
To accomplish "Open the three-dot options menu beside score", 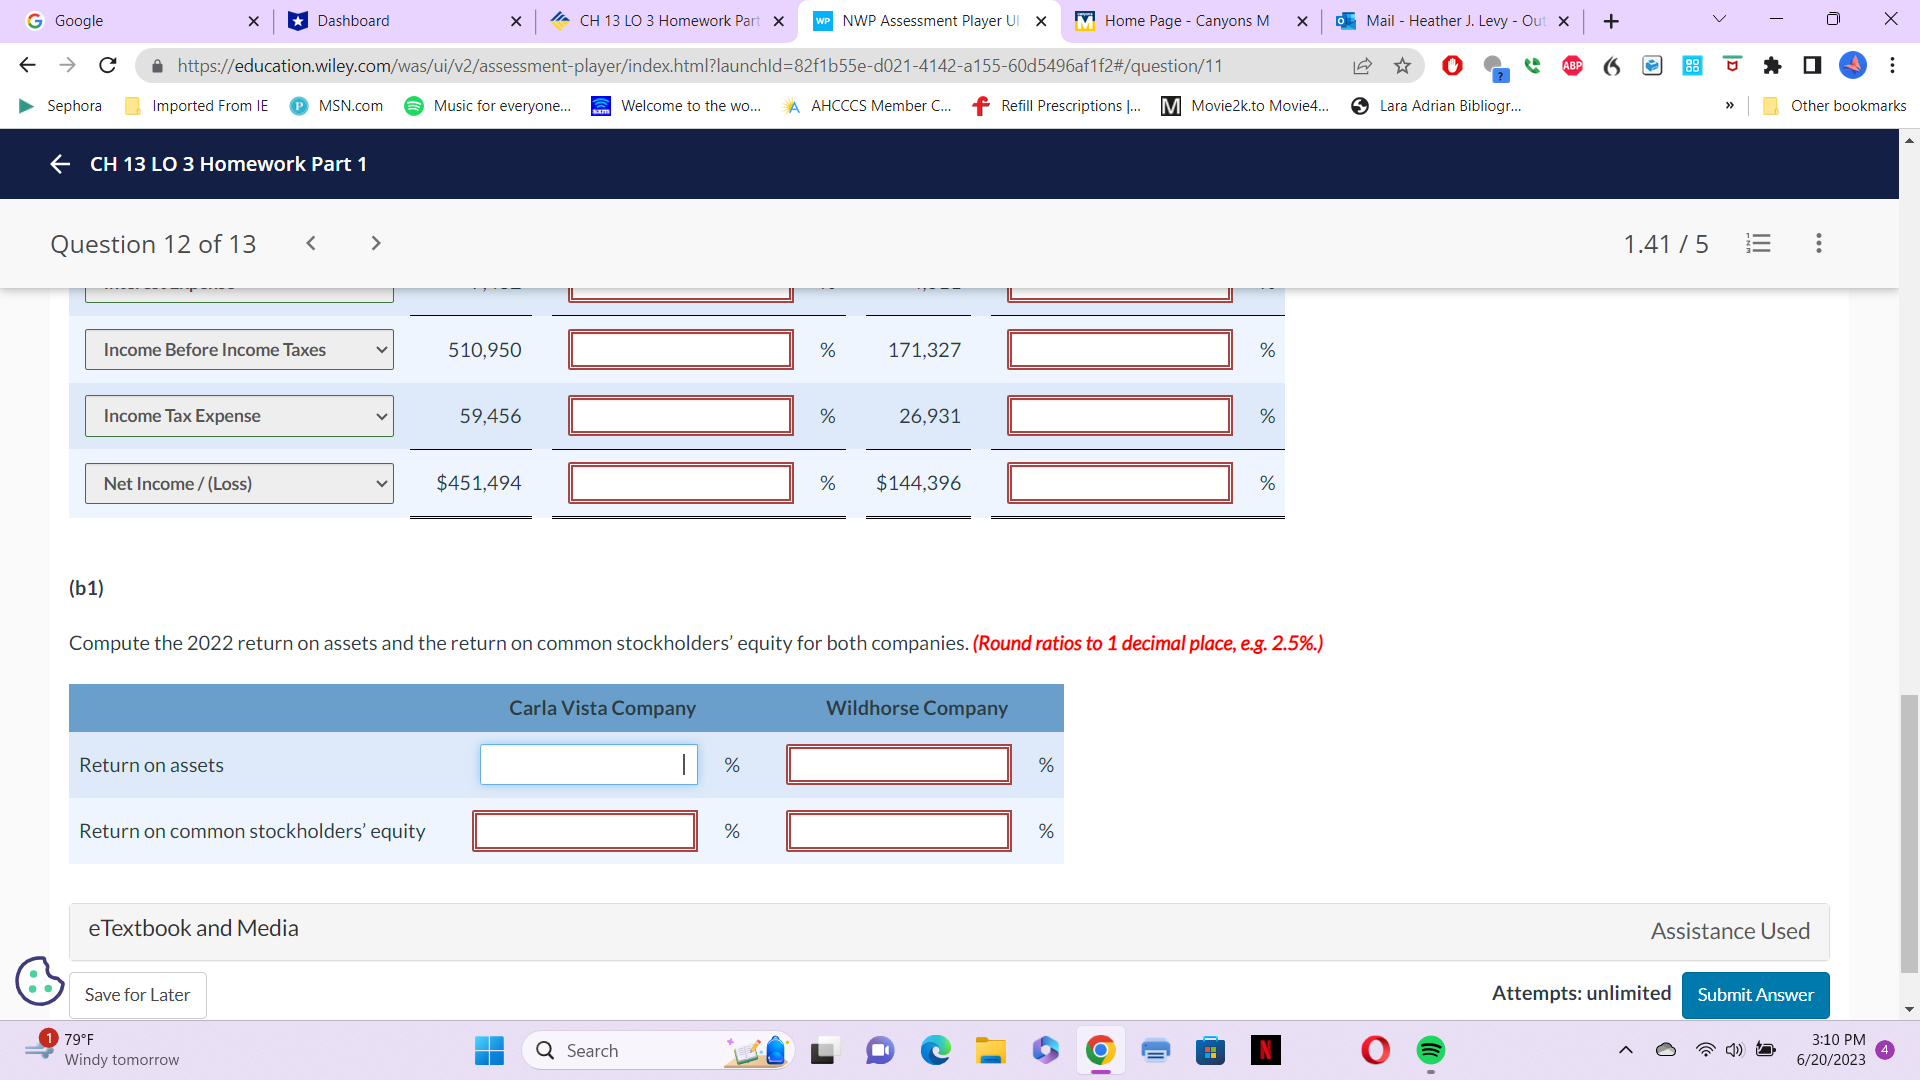I will [1818, 243].
